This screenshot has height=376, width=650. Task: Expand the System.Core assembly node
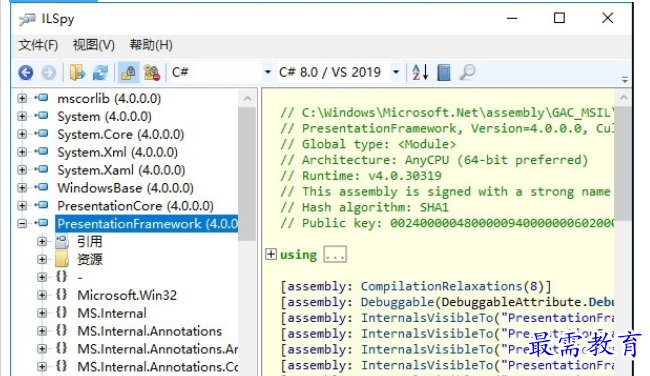[x=22, y=134]
